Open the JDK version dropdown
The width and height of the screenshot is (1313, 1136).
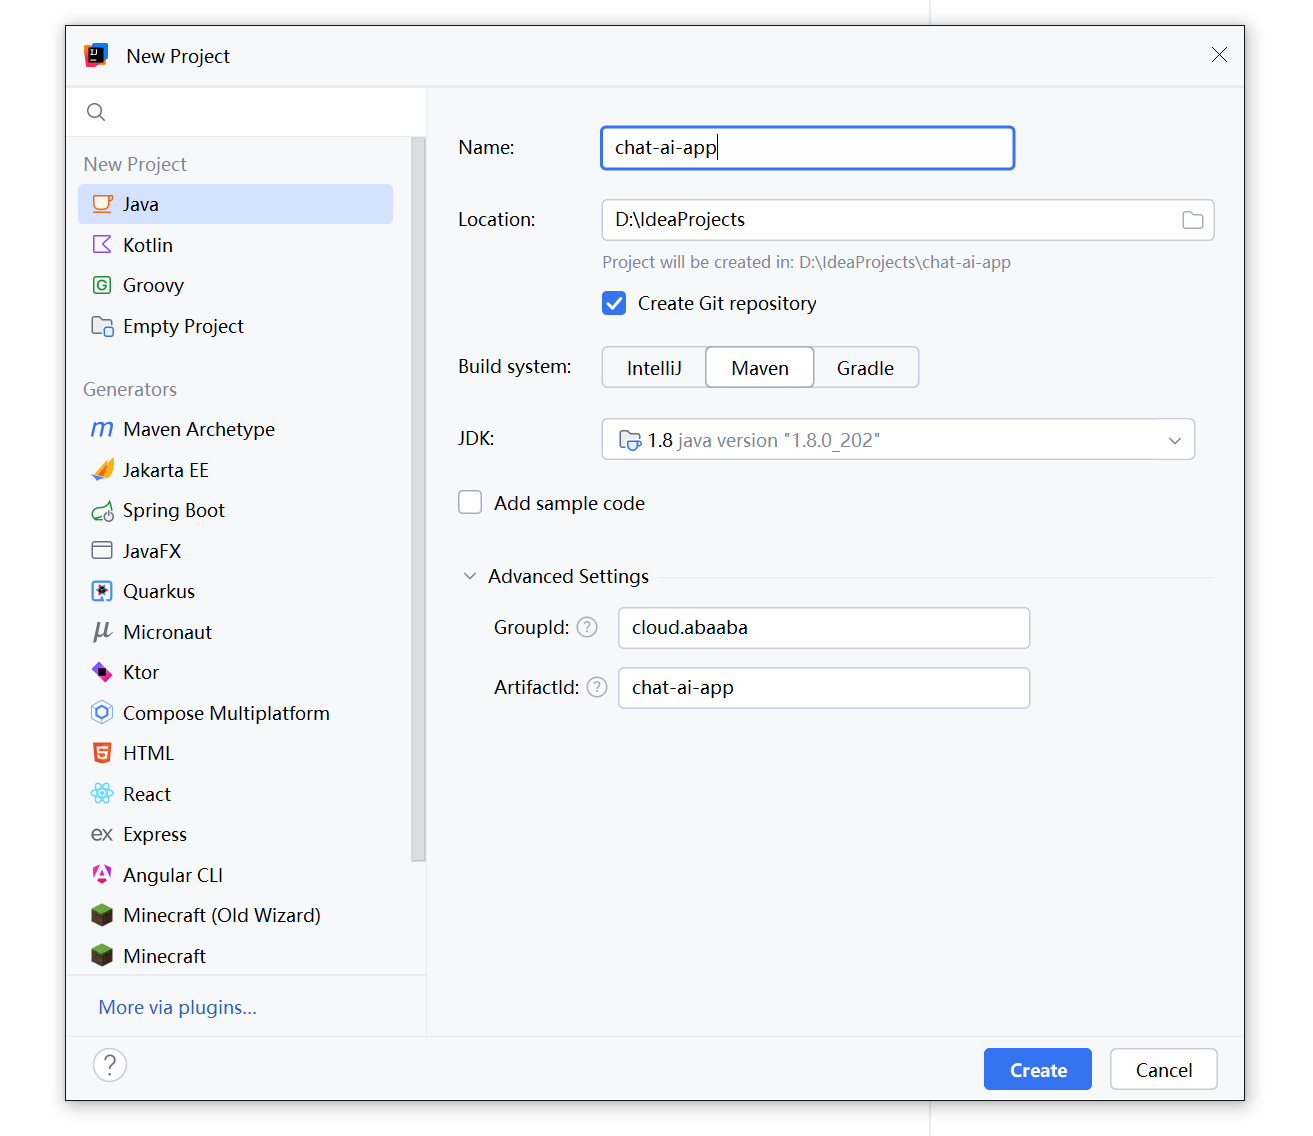[898, 439]
